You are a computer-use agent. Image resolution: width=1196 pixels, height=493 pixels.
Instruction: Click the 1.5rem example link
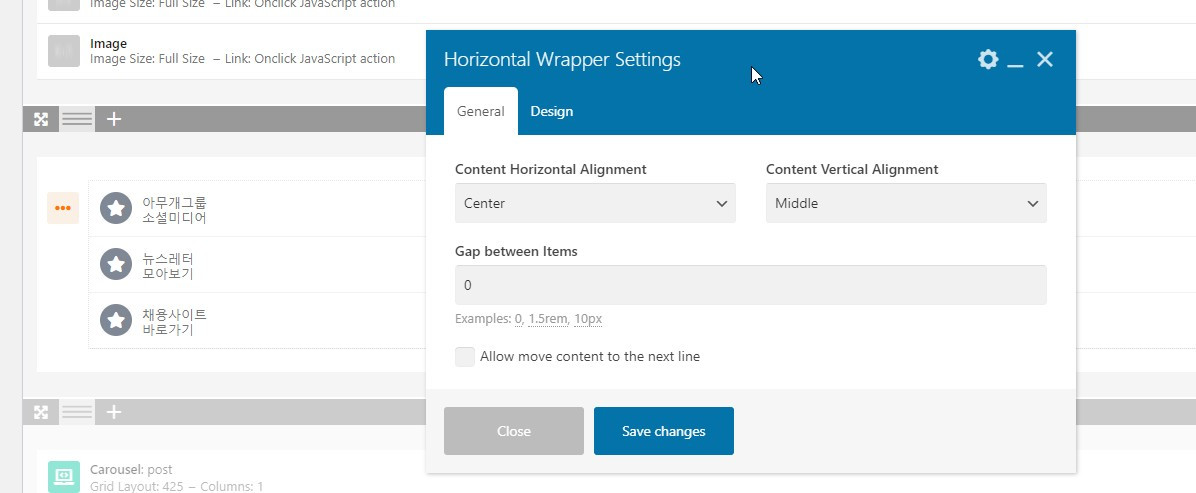pos(548,319)
